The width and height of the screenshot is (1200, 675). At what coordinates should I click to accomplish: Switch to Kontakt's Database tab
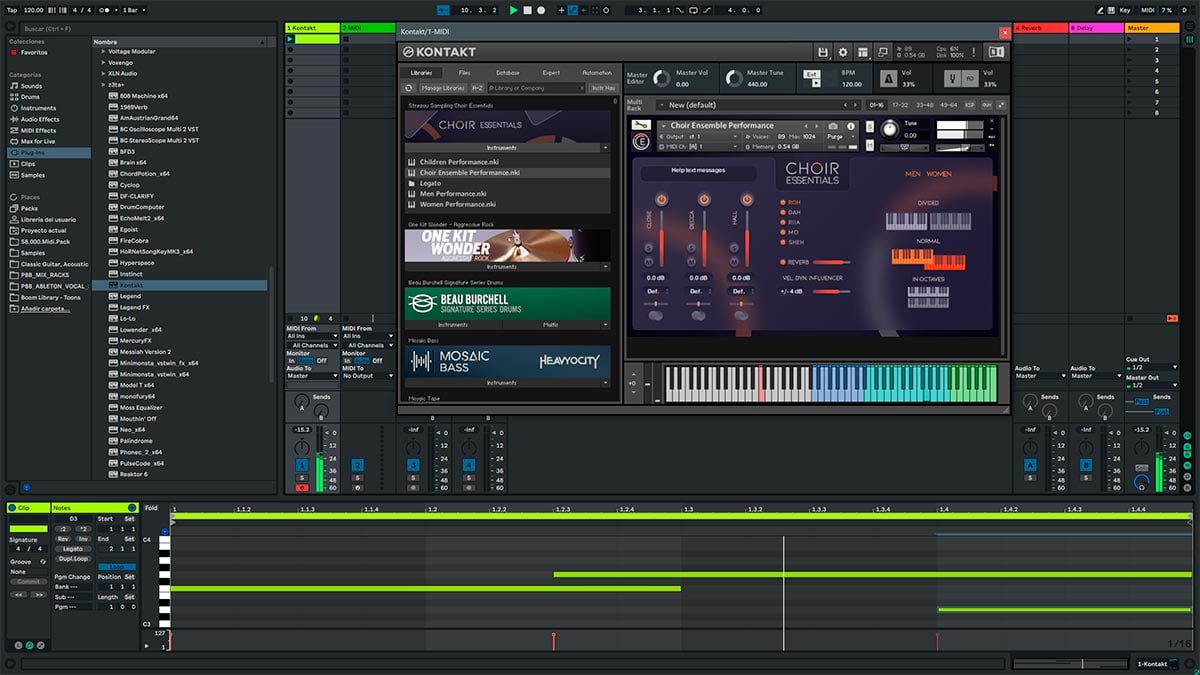(x=508, y=73)
